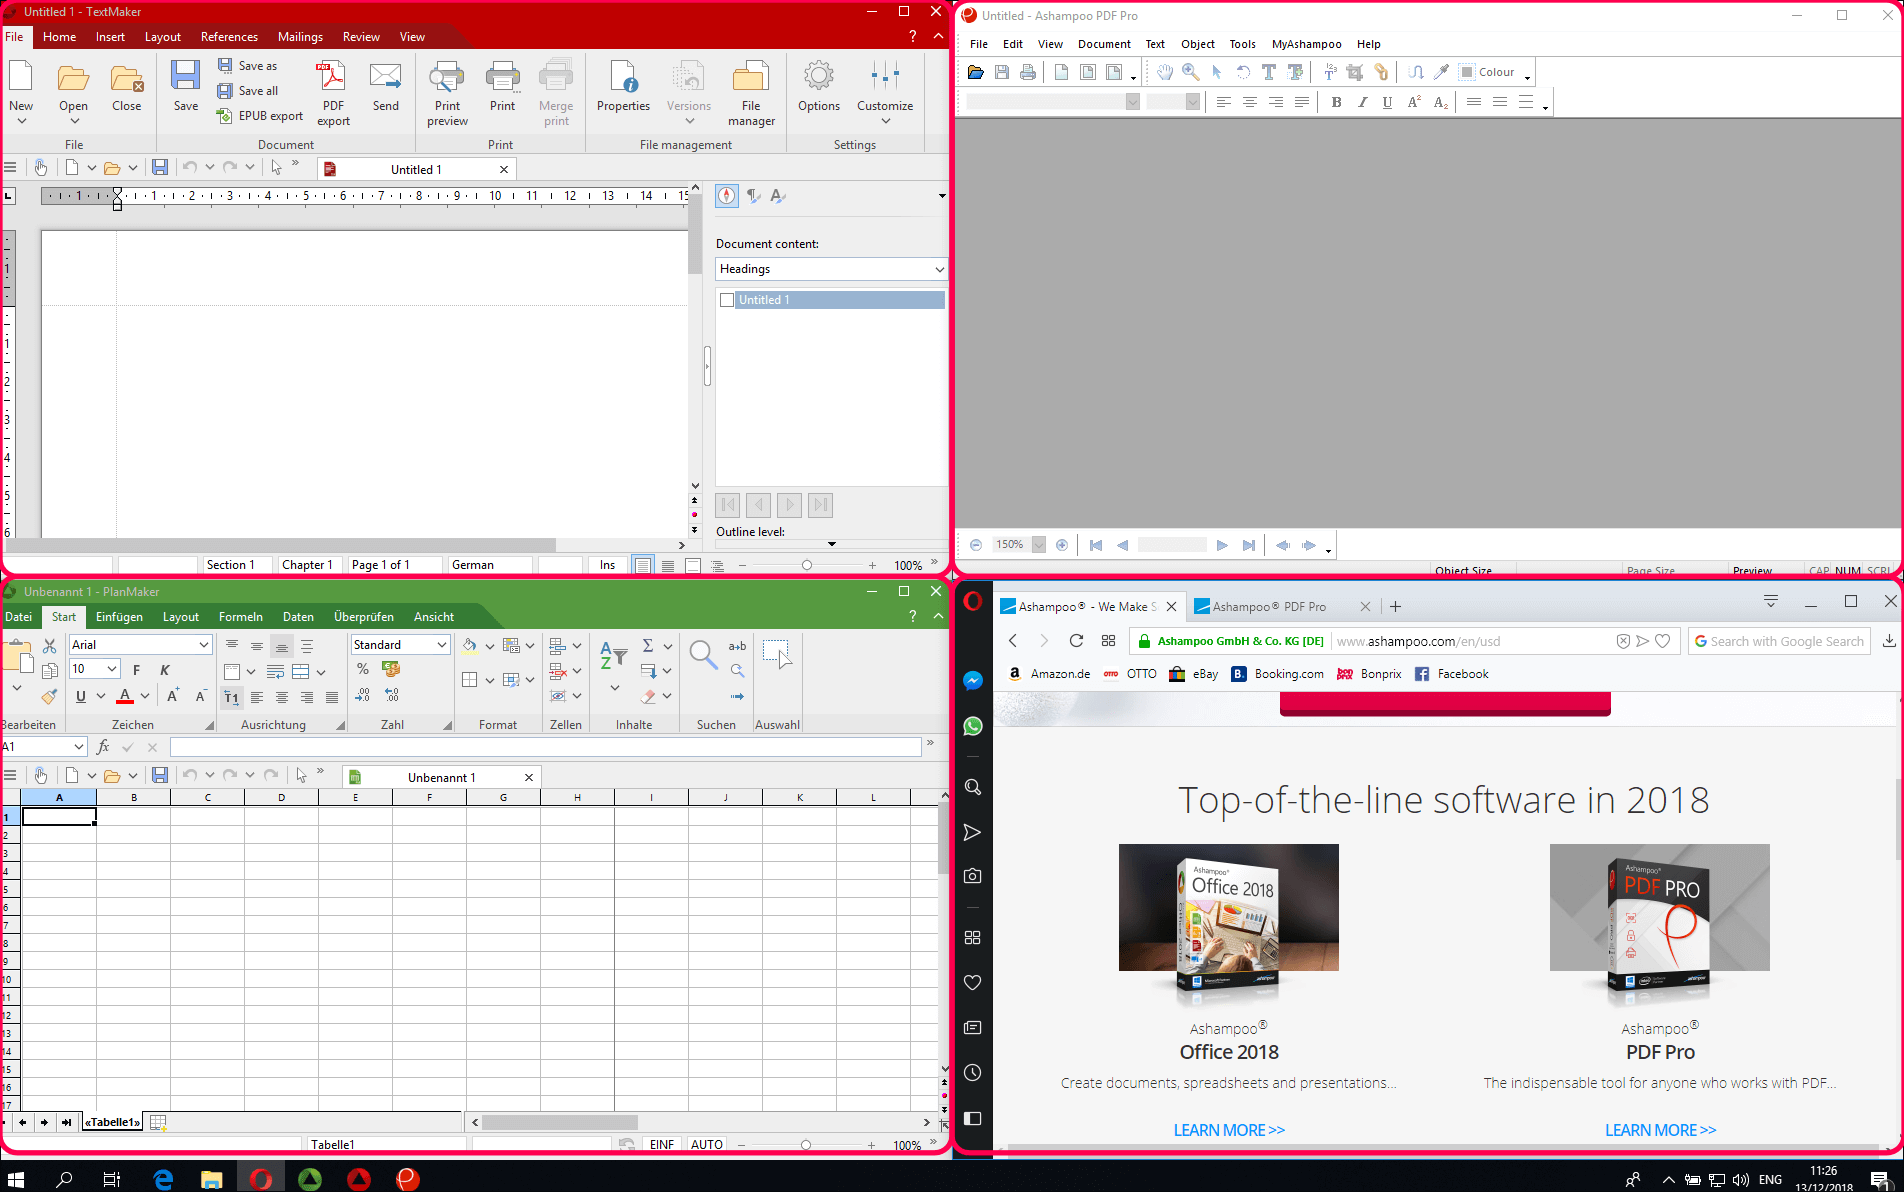
Task: Click EPUB export in TextMaker
Action: 260,116
